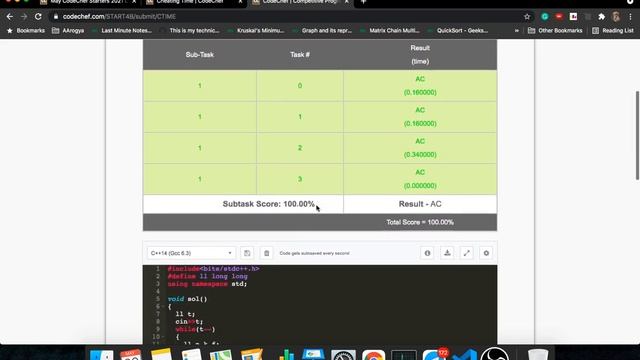Reload the CodeChef page
This screenshot has height=360, width=640.
[38, 17]
